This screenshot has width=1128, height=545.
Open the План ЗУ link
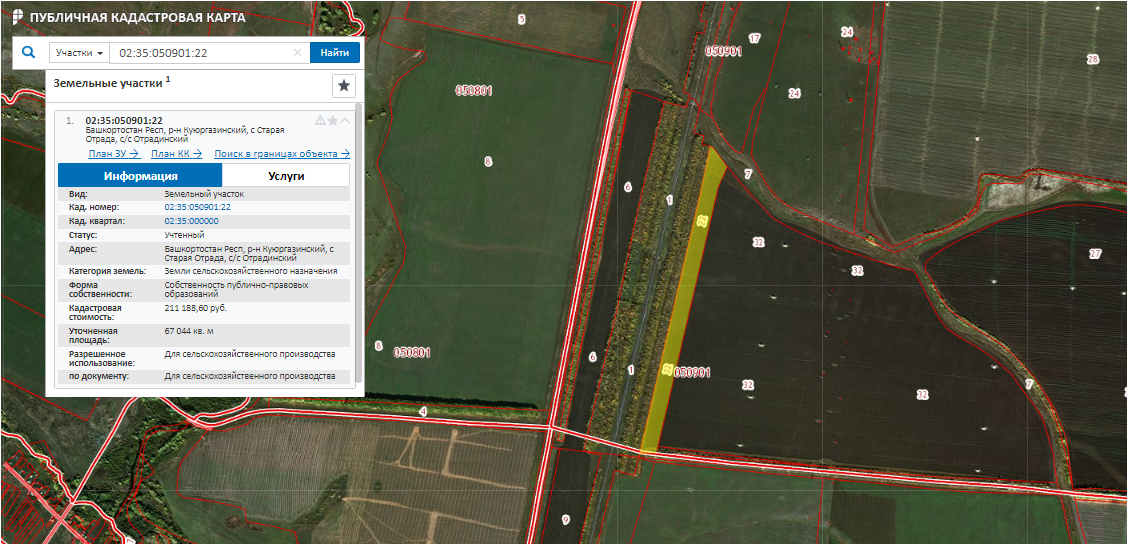[113, 153]
